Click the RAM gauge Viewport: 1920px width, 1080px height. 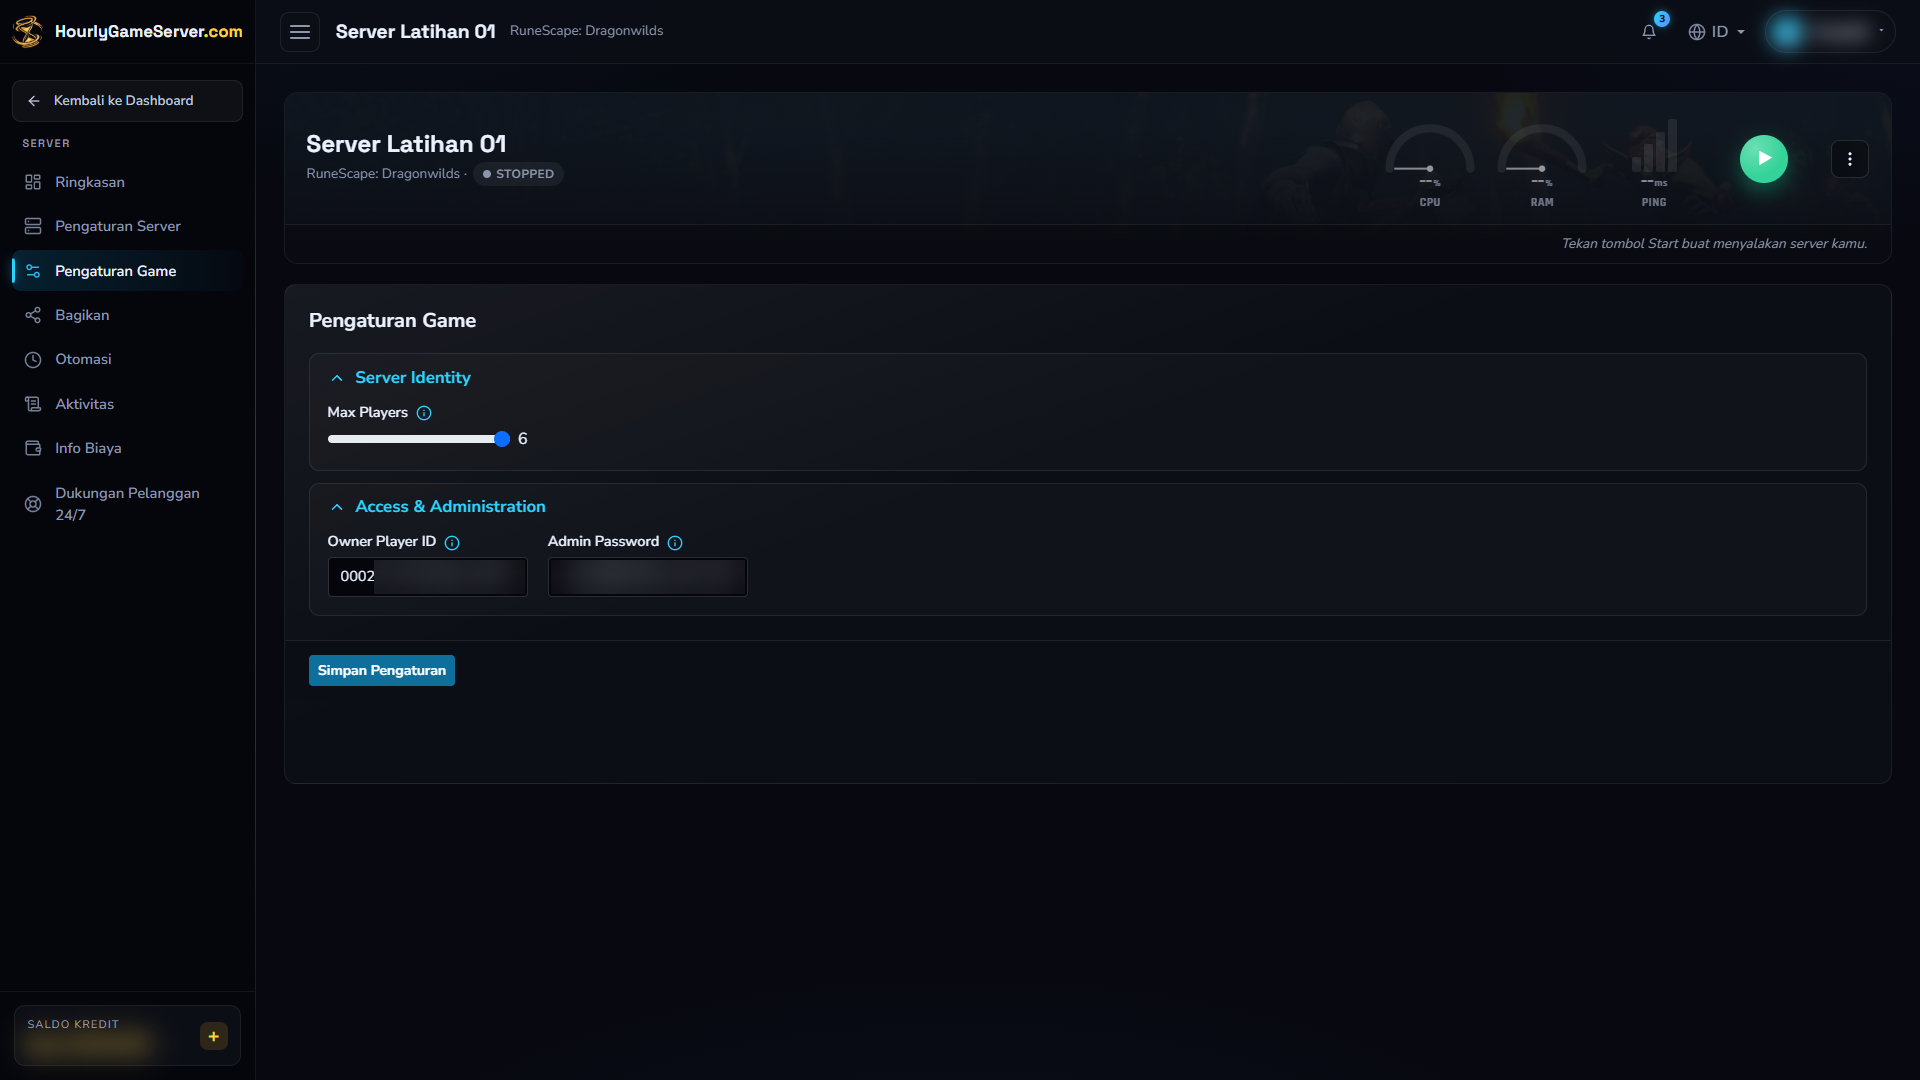(x=1542, y=166)
